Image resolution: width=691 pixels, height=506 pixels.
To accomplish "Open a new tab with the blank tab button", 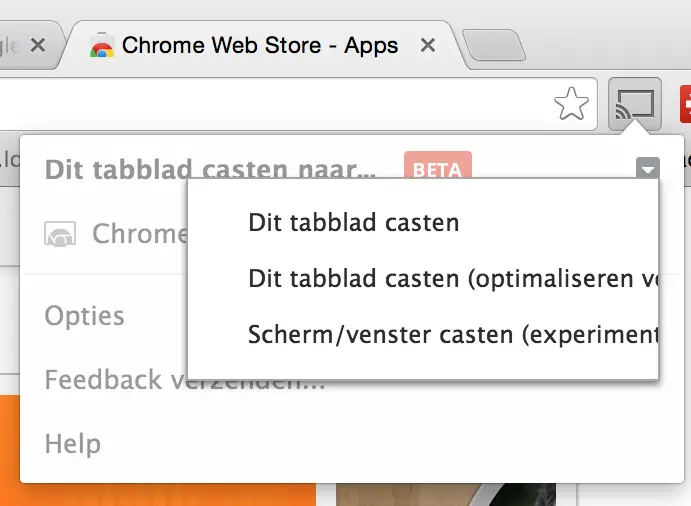I will point(494,45).
